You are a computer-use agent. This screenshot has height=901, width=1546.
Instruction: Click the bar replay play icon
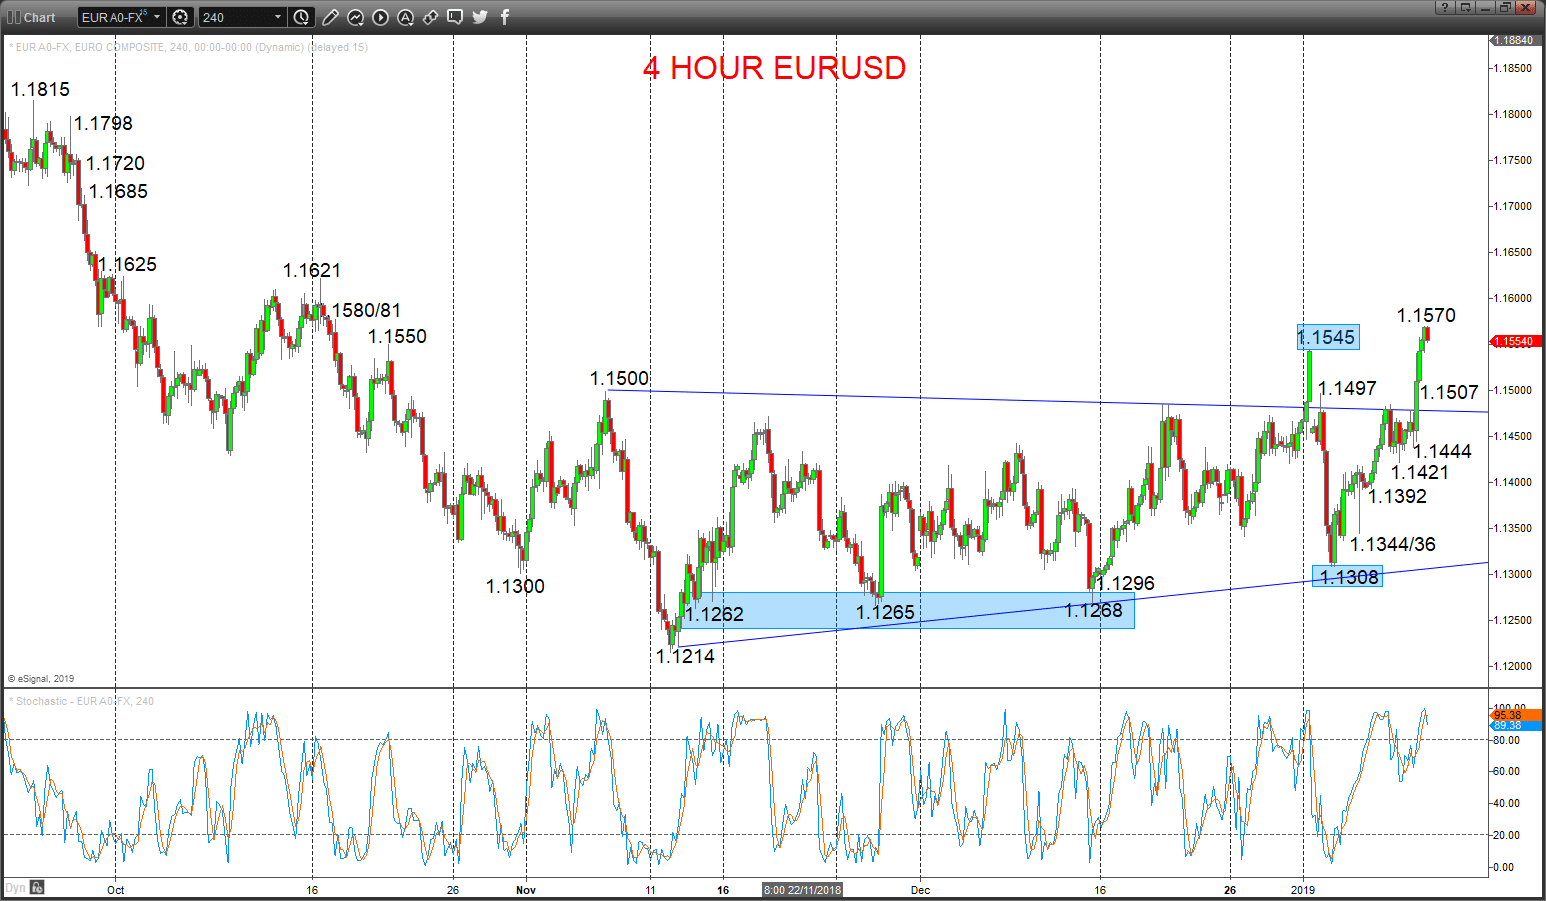tap(381, 17)
